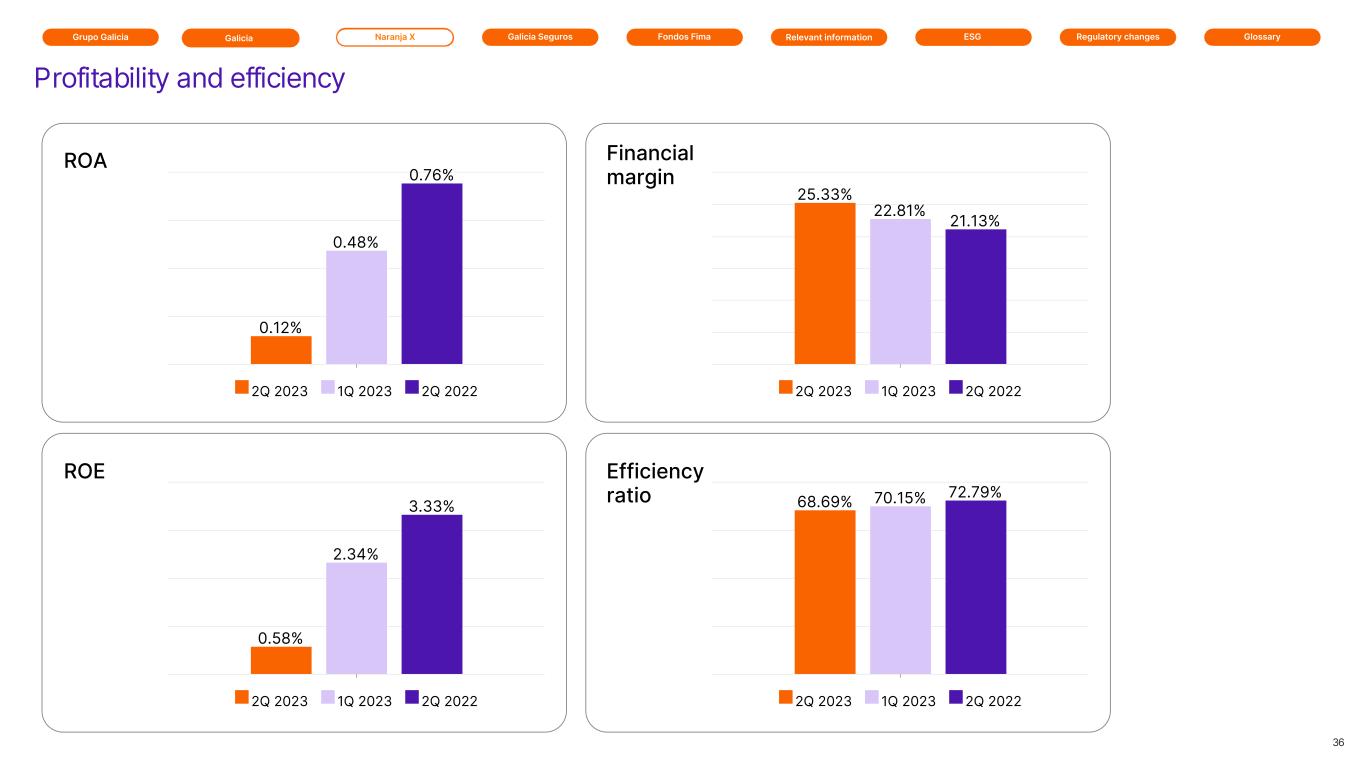This screenshot has width=1365, height=768.
Task: Click Efficiency ratio 2Q 2022 legend swatch
Action: pos(956,698)
